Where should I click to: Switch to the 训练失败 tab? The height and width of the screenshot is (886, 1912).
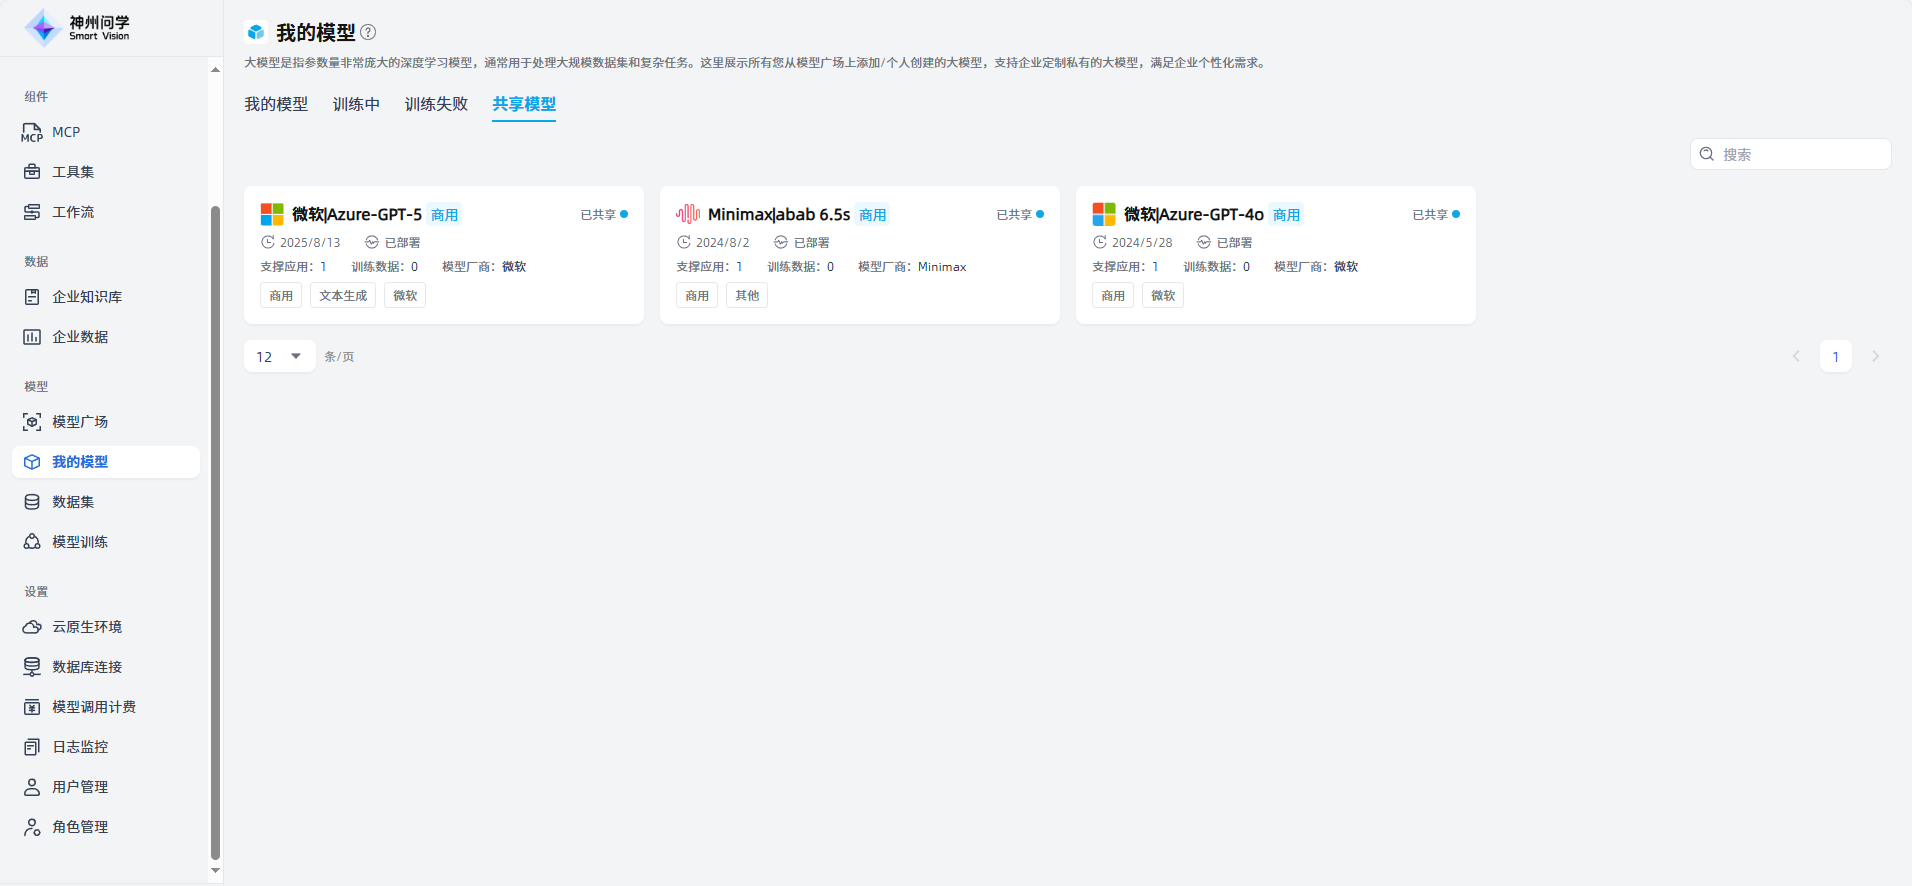coord(436,104)
